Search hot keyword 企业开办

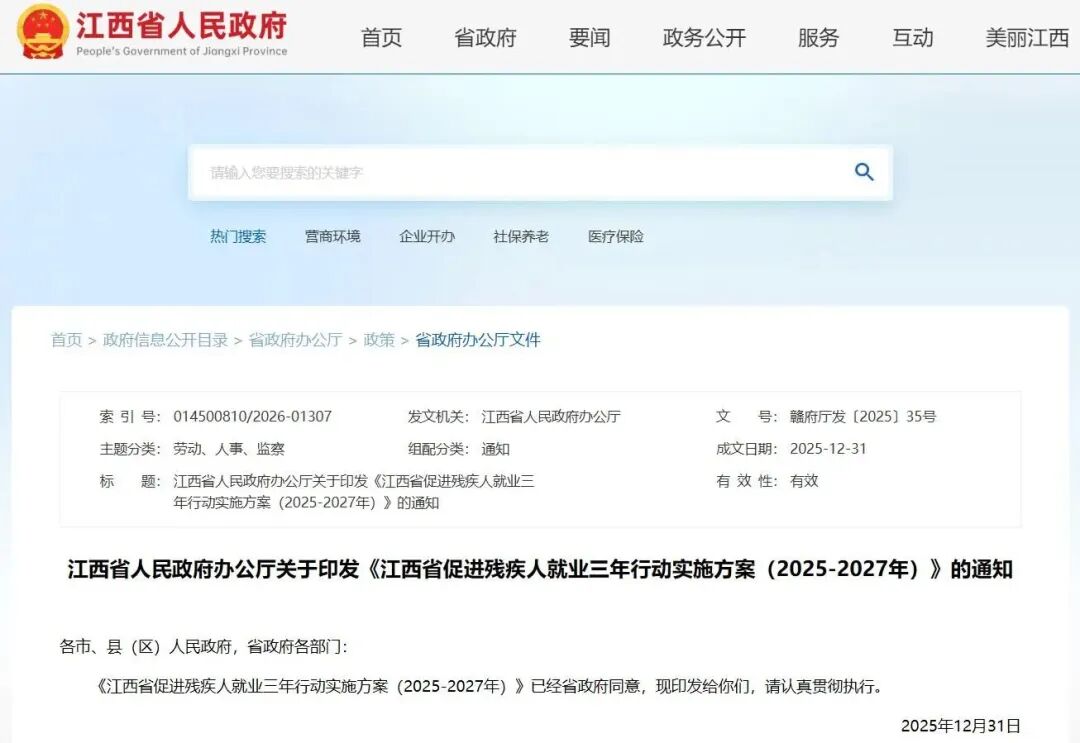pos(426,236)
